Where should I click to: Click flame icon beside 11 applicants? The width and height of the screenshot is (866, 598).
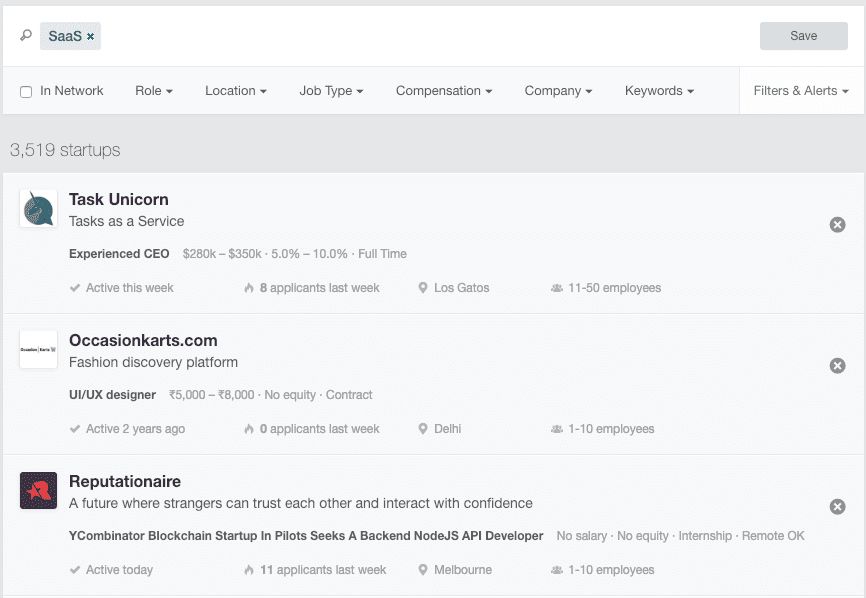[x=249, y=570]
